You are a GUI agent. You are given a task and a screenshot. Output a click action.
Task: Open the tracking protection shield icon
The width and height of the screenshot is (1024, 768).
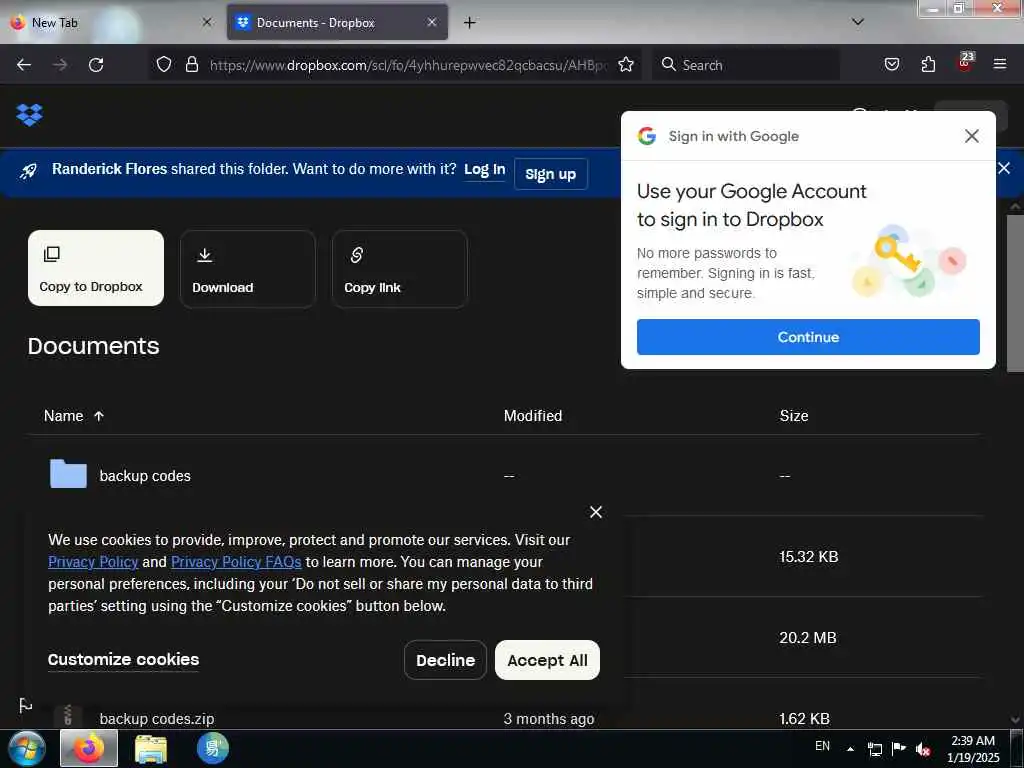pos(164,65)
